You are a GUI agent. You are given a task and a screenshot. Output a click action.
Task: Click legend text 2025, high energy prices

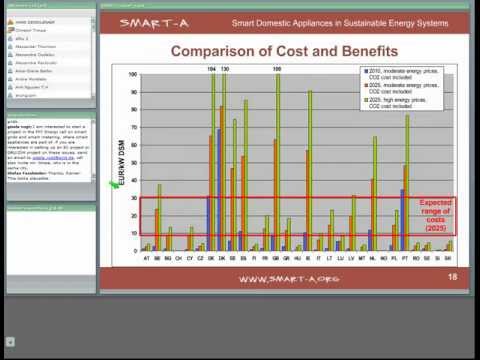click(397, 100)
